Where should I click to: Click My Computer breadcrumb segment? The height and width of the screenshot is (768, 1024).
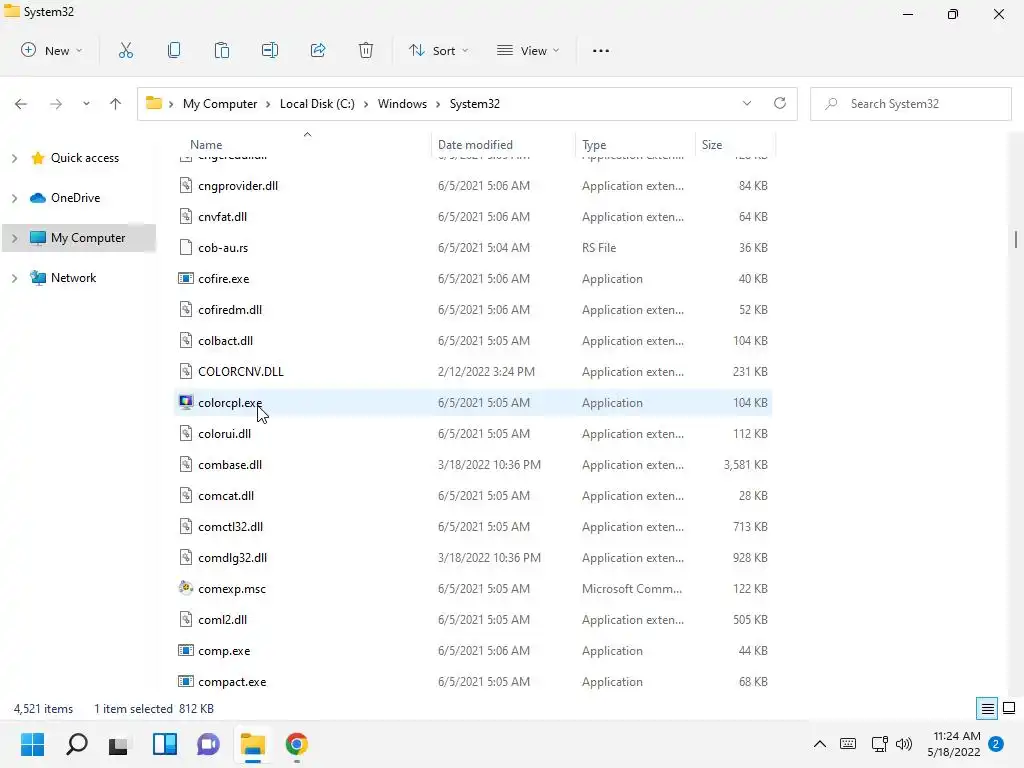(x=220, y=104)
